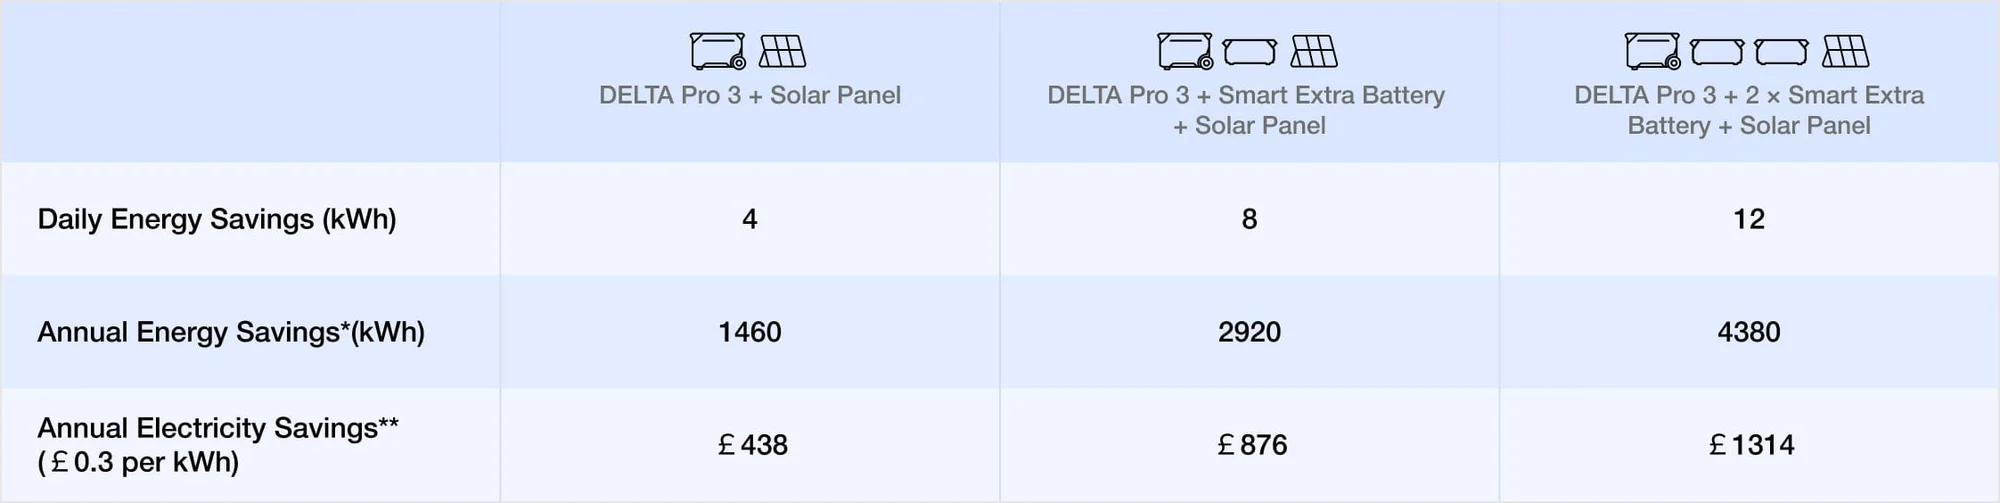
Task: Click the solar panel icon in the two-icon header group
Action: coord(782,51)
